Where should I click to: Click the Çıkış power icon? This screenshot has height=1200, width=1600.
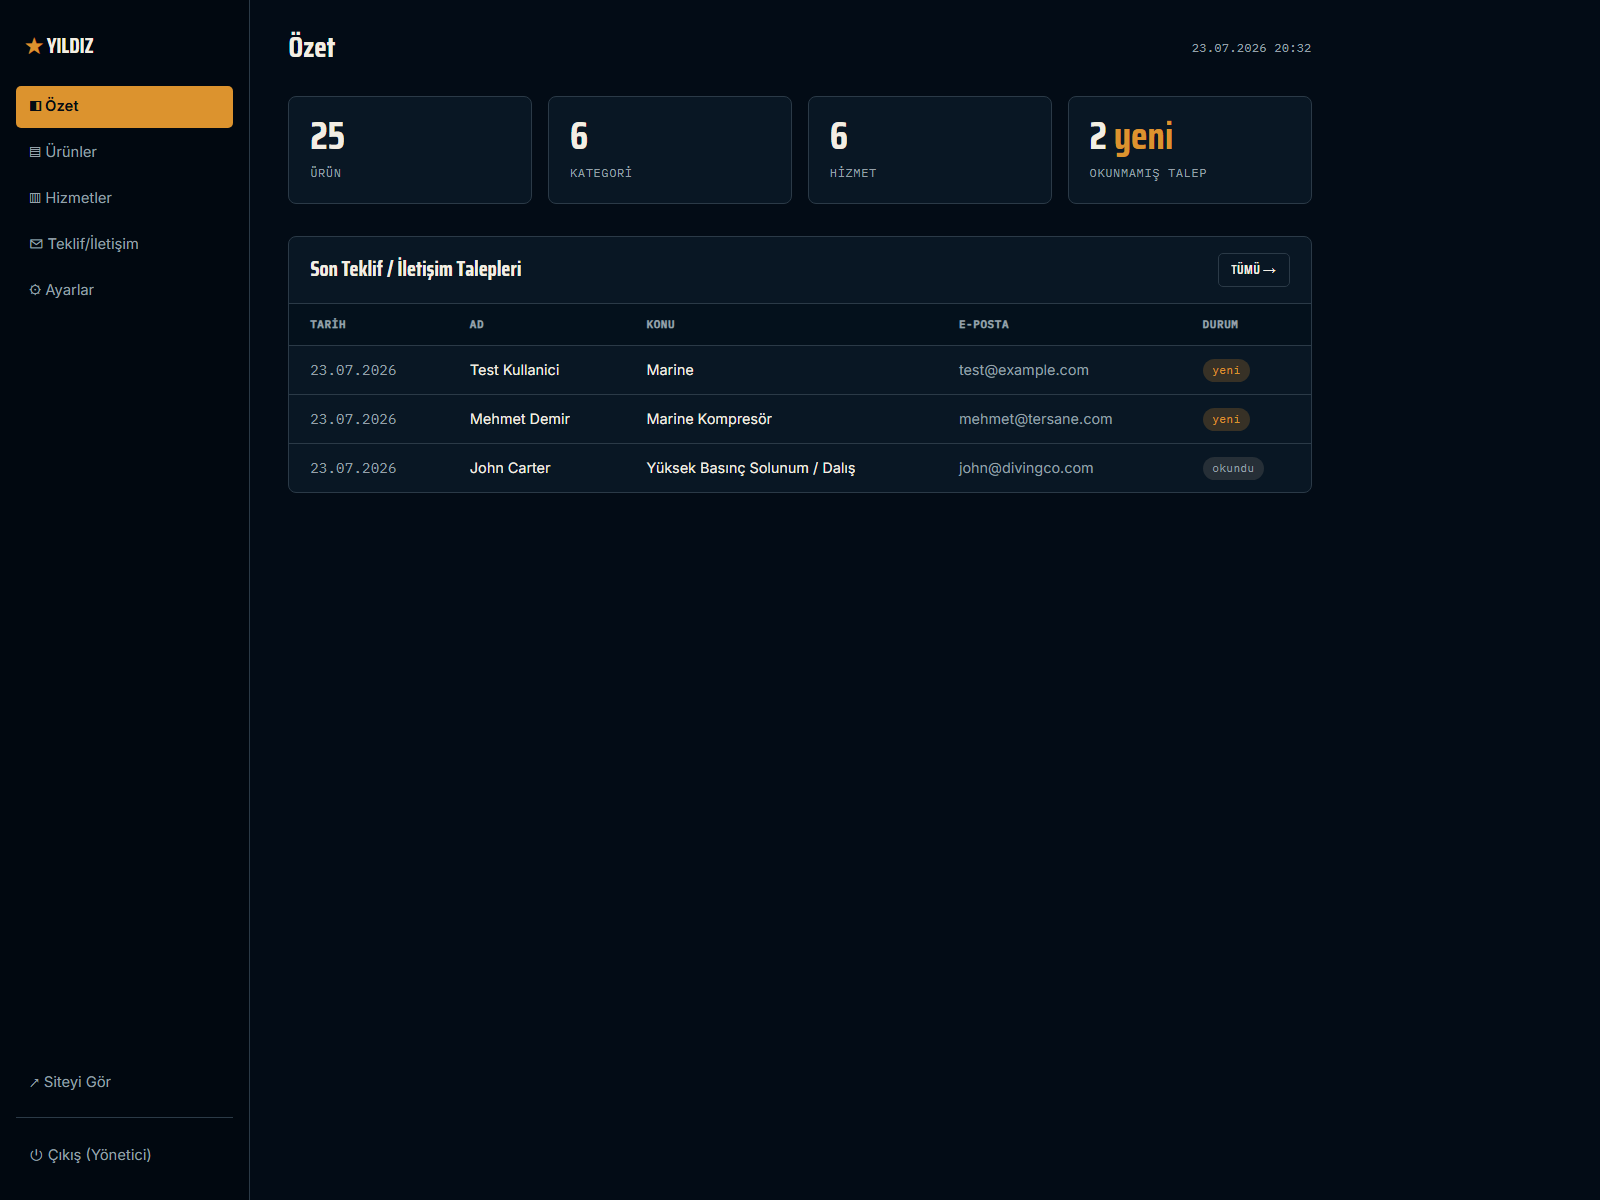click(x=36, y=1155)
